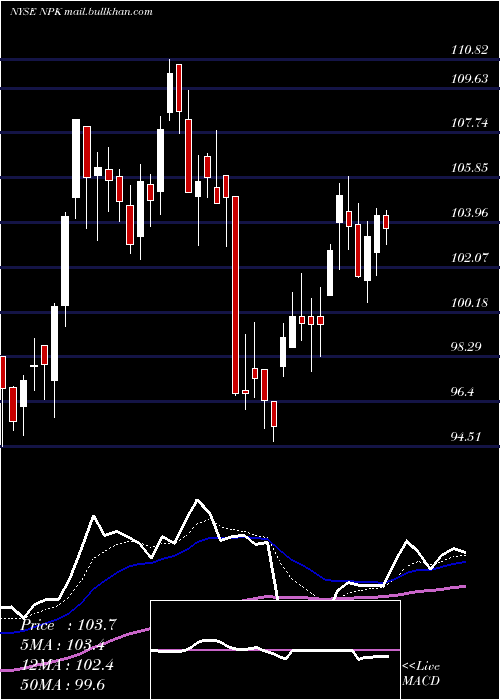This screenshot has height=700, width=500.
Task: Click the tallest red candlestick of the big drop
Action: (235, 295)
